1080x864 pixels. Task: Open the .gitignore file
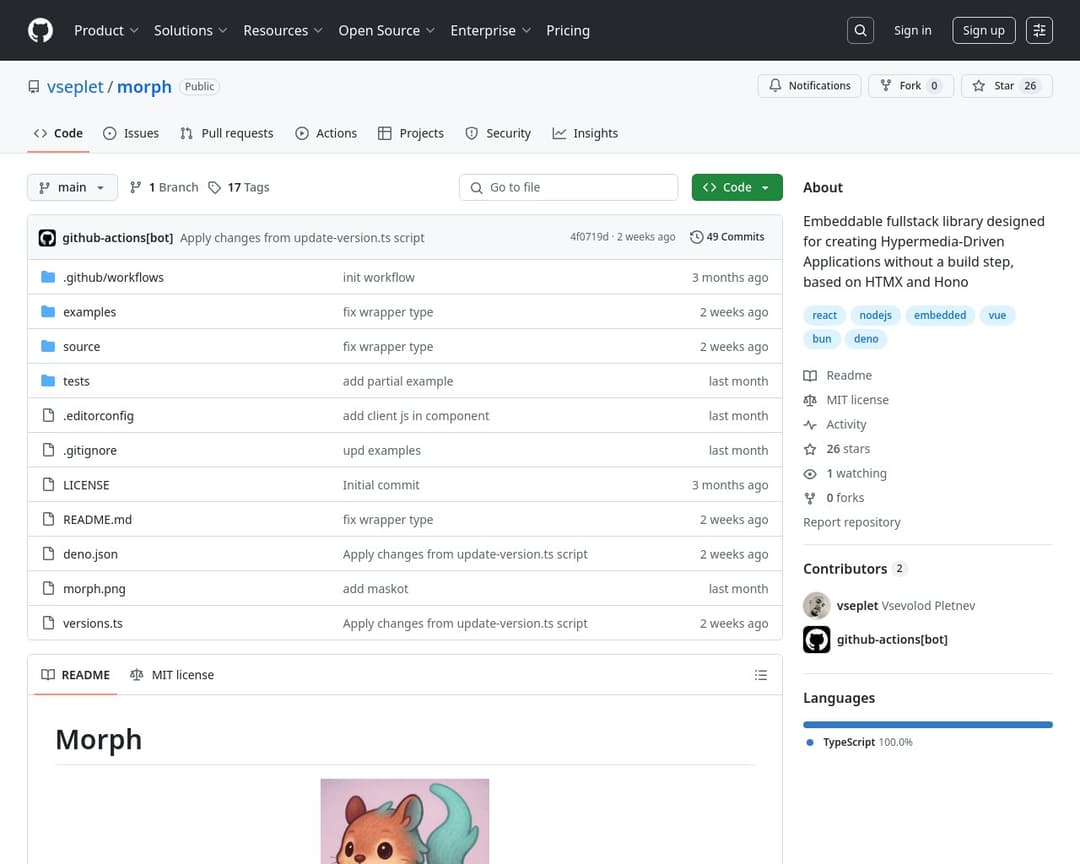pyautogui.click(x=90, y=450)
